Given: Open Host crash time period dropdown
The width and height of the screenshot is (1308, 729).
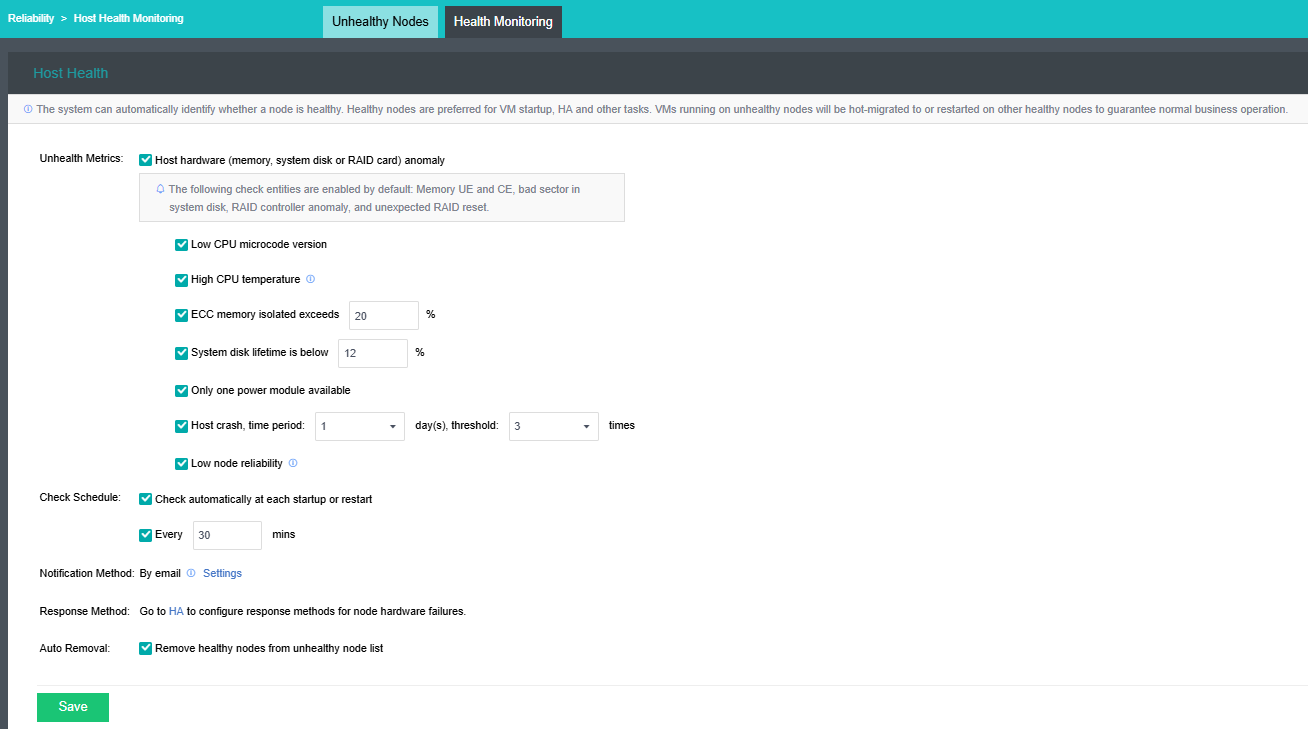Looking at the screenshot, I should 360,426.
